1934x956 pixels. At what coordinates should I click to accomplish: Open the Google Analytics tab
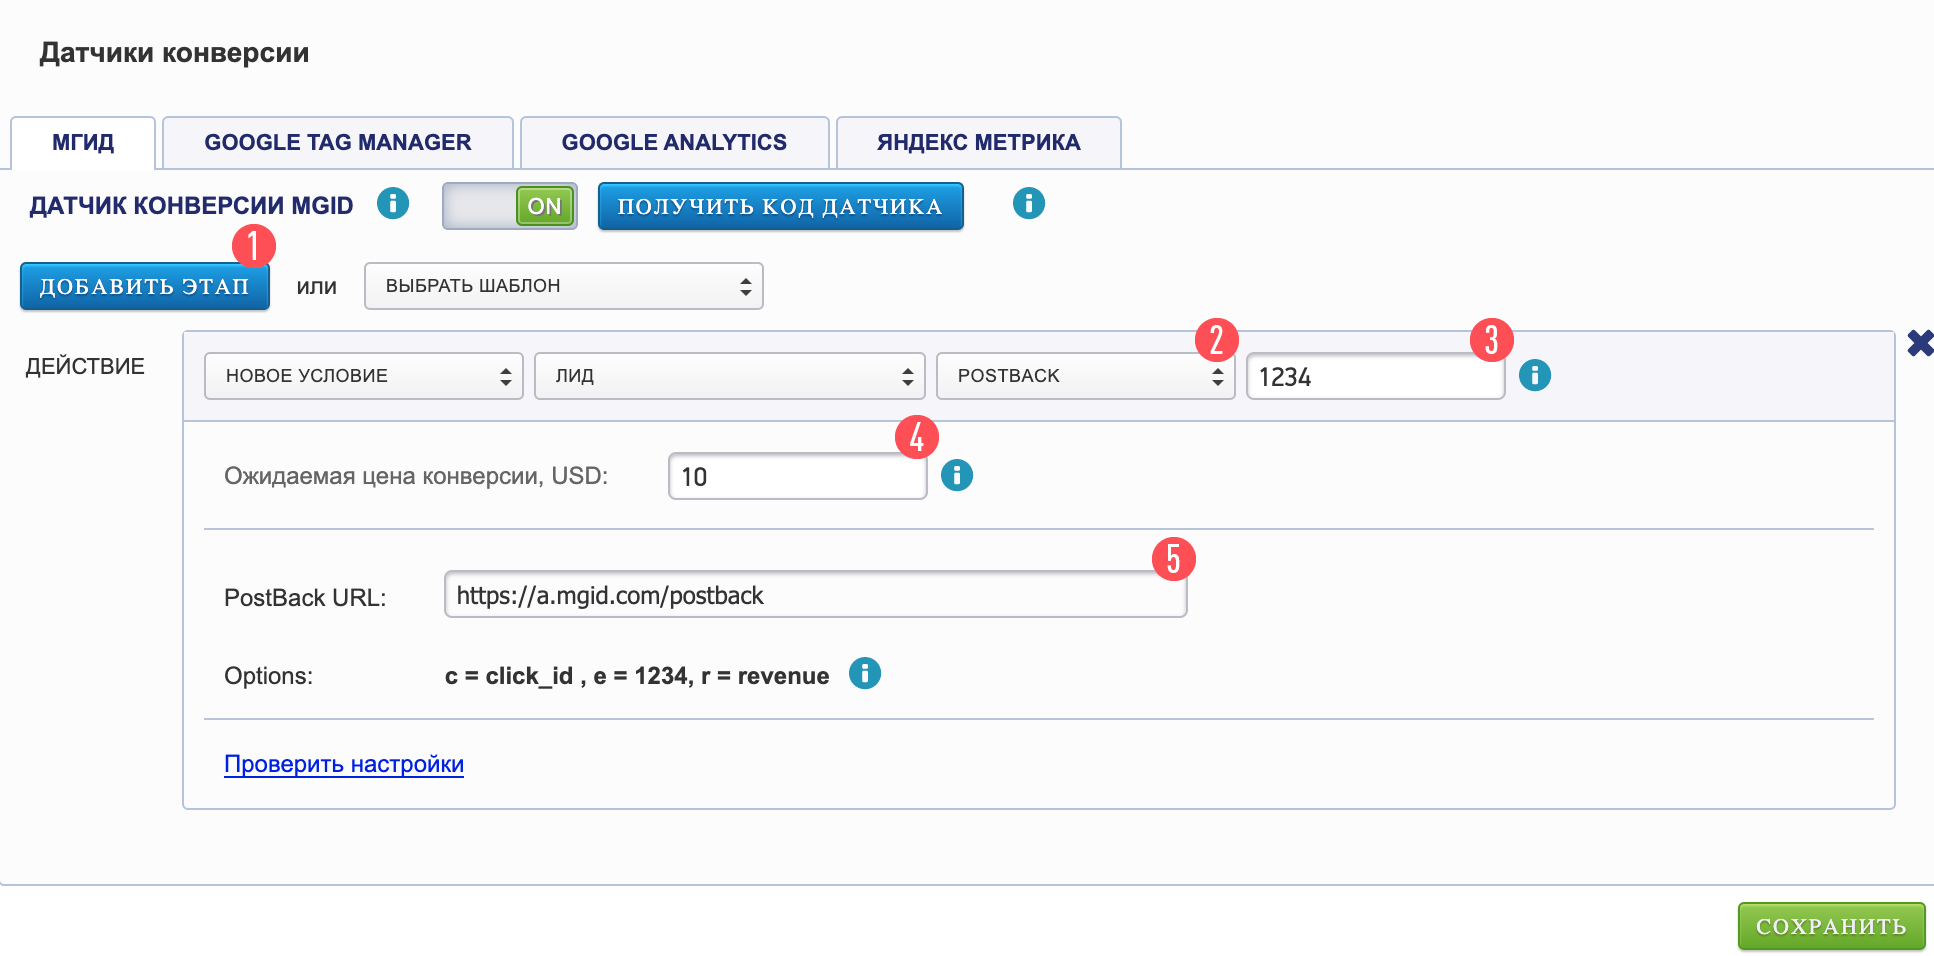tap(674, 143)
